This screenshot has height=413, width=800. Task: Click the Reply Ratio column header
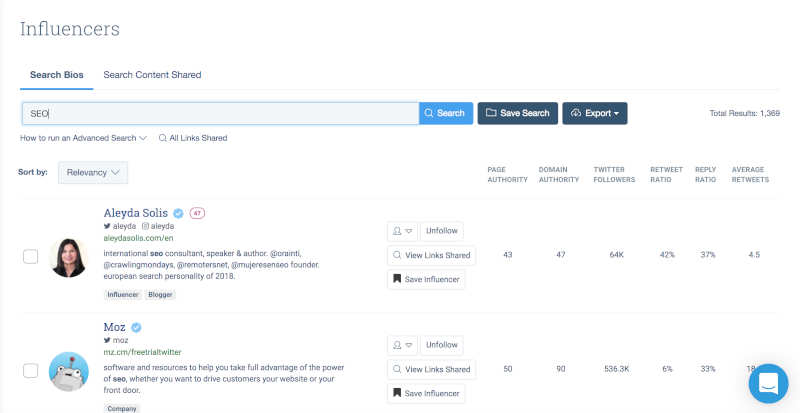pyautogui.click(x=706, y=175)
